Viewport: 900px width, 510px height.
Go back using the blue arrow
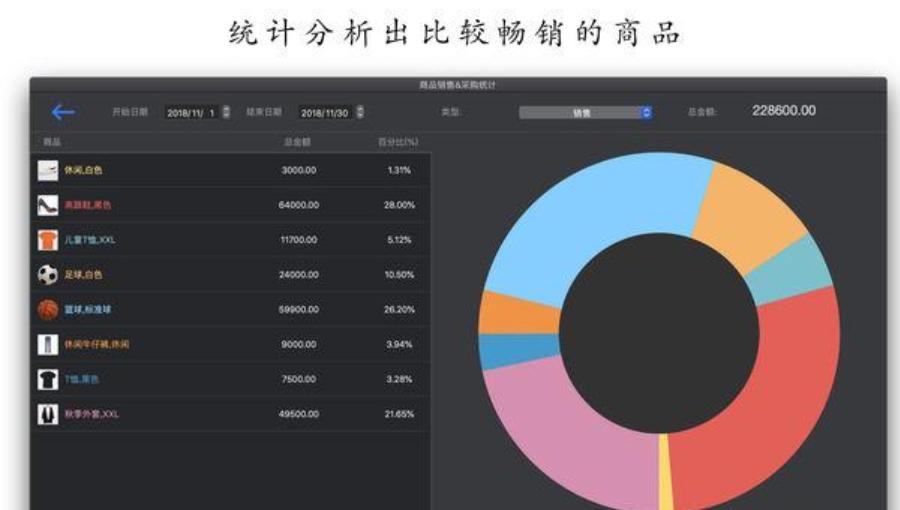[63, 112]
